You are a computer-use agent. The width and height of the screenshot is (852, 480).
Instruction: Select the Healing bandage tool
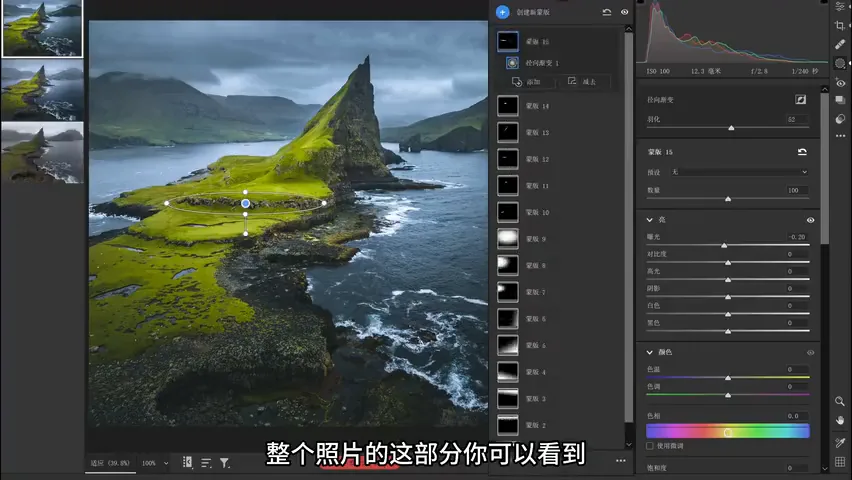[840, 45]
